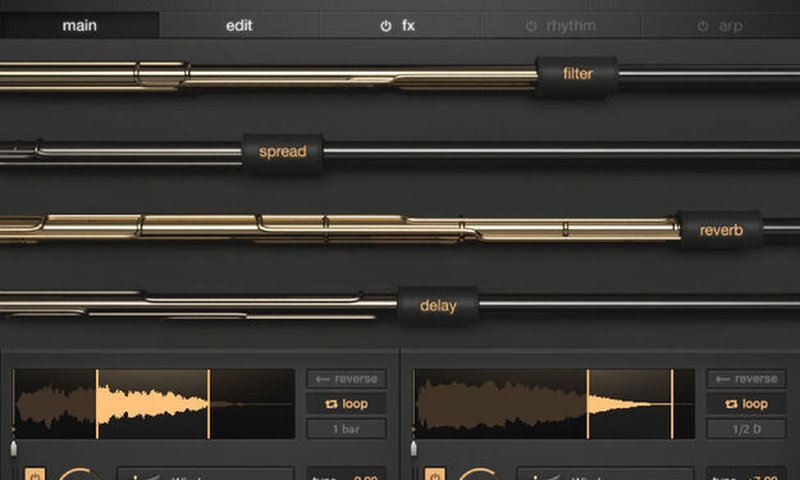Open the 1/2 D loop length dropdown
The width and height of the screenshot is (800, 480).
coord(746,429)
